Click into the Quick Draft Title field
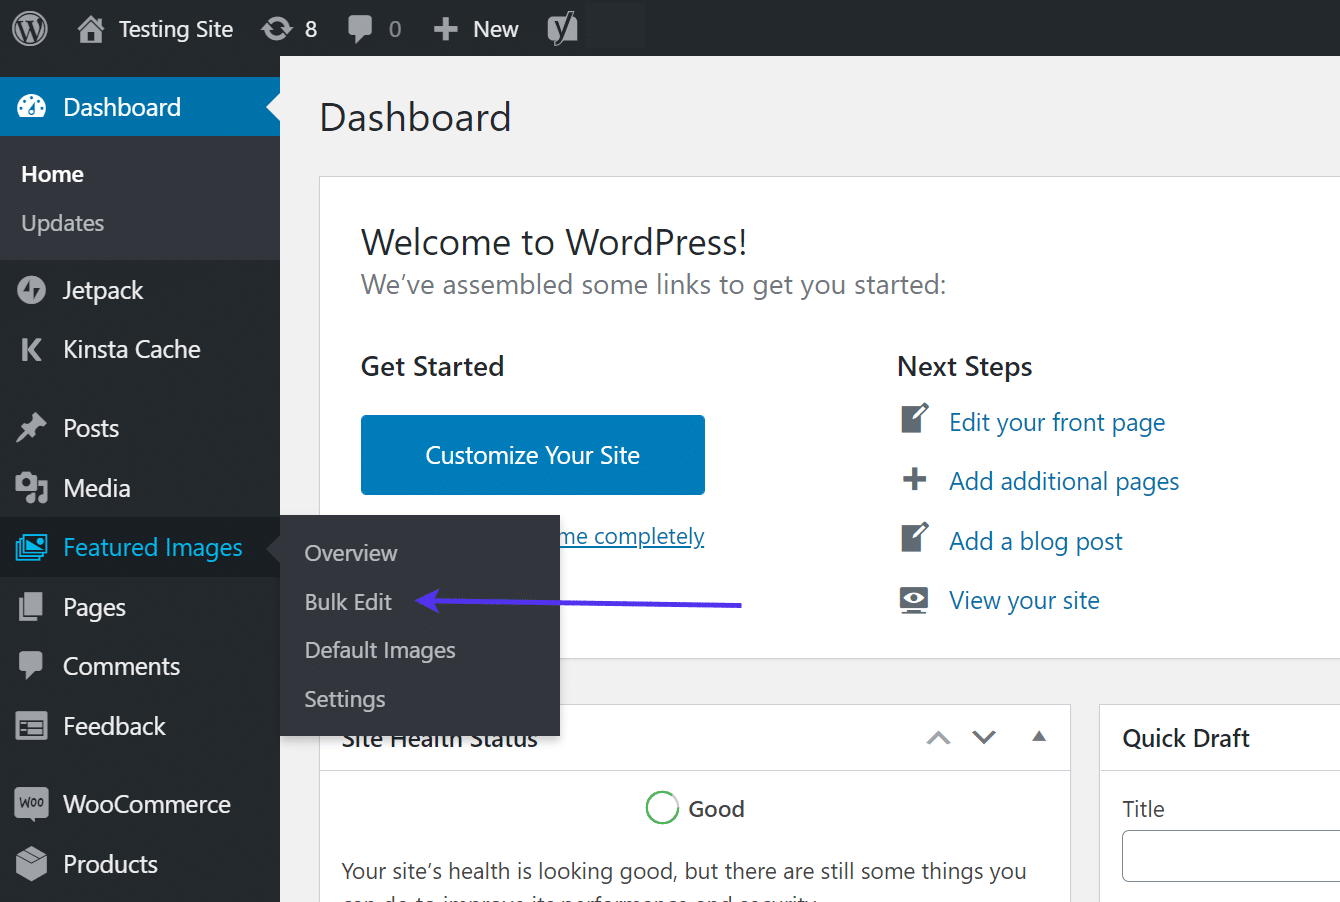Viewport: 1340px width, 902px height. [1230, 856]
